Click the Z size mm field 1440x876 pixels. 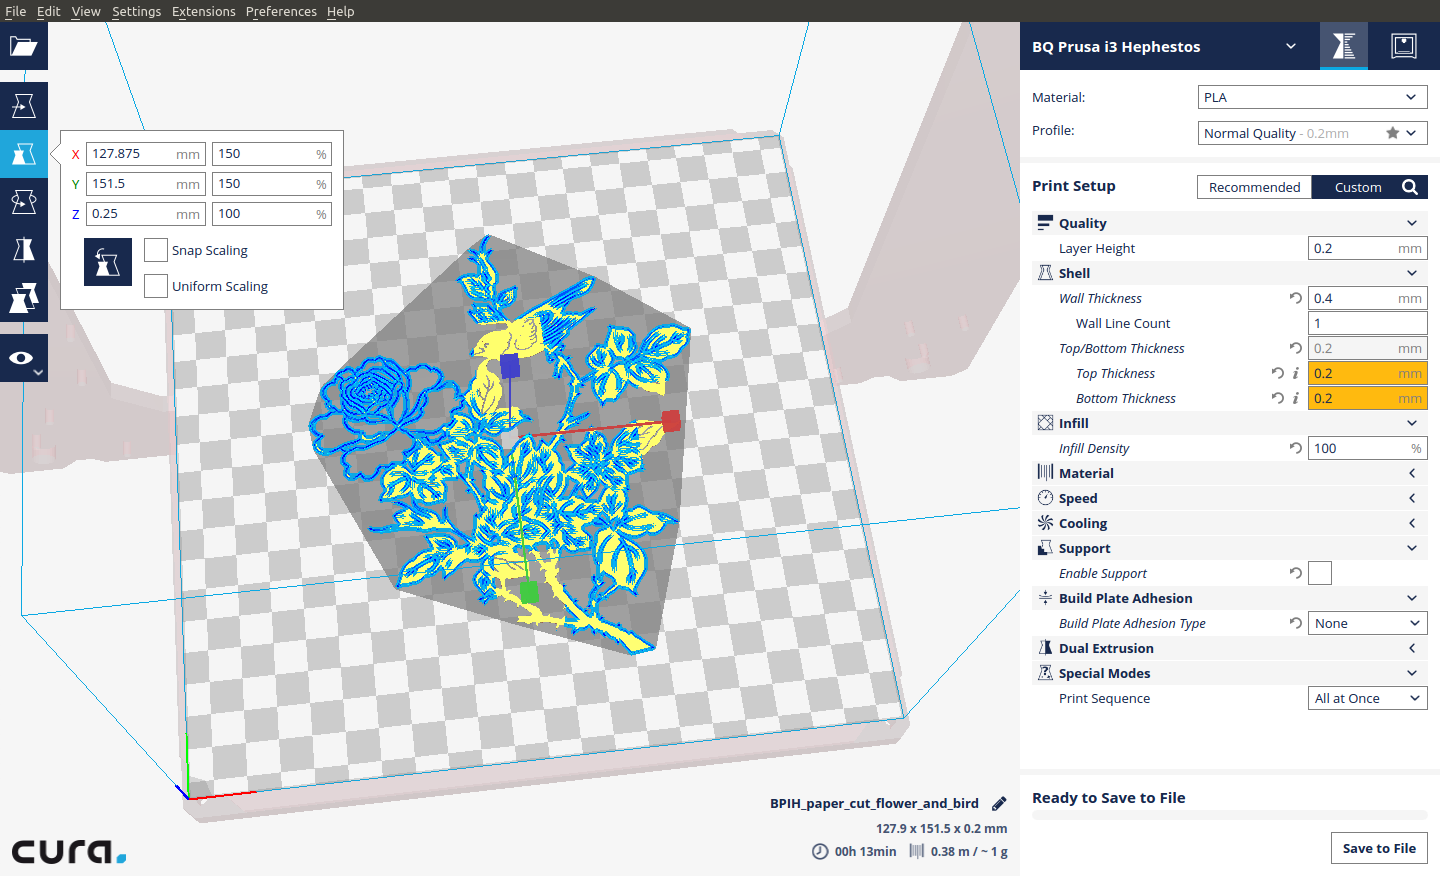(x=146, y=214)
